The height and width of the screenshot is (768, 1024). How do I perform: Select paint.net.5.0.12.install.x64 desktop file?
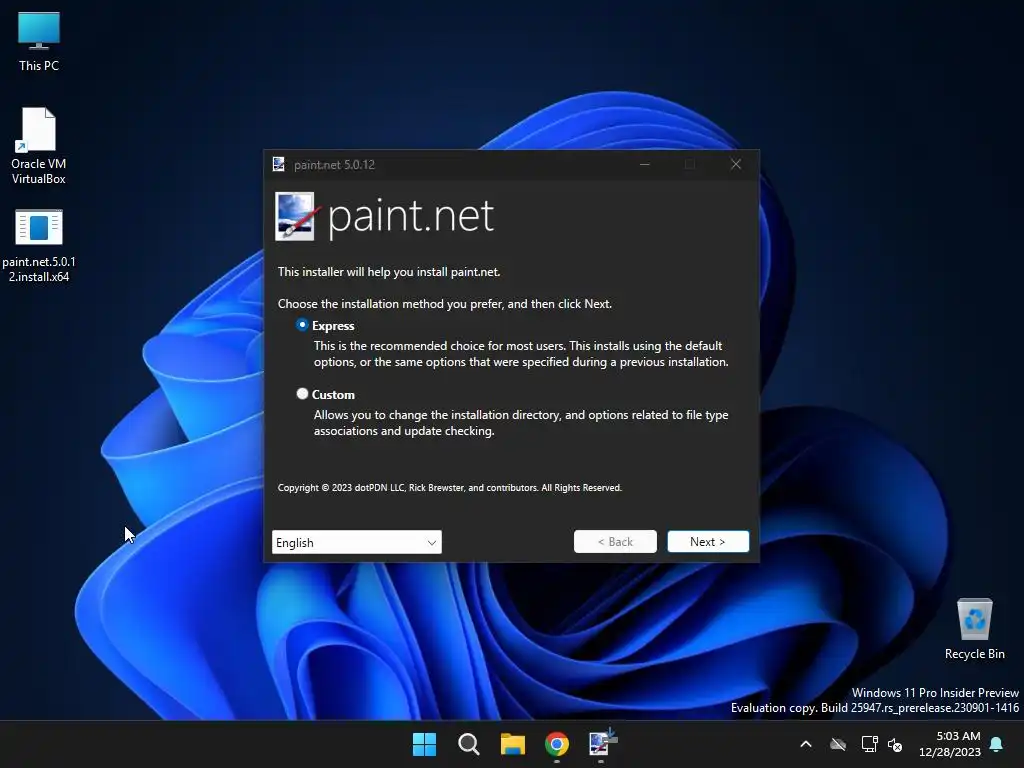tap(39, 246)
